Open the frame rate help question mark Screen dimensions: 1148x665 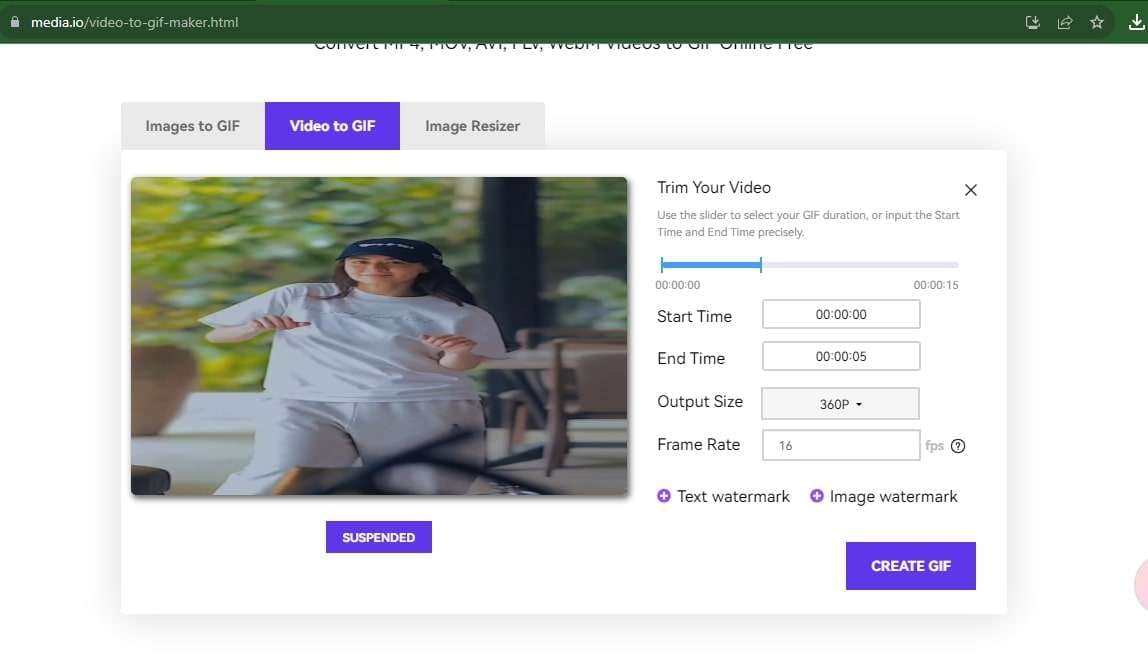(958, 446)
